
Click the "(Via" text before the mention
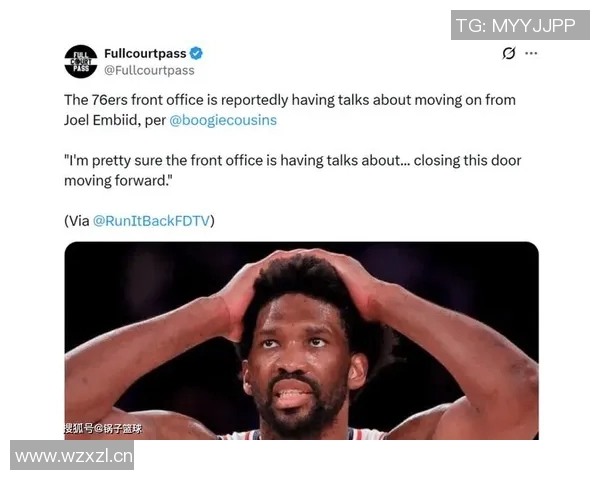[77, 221]
